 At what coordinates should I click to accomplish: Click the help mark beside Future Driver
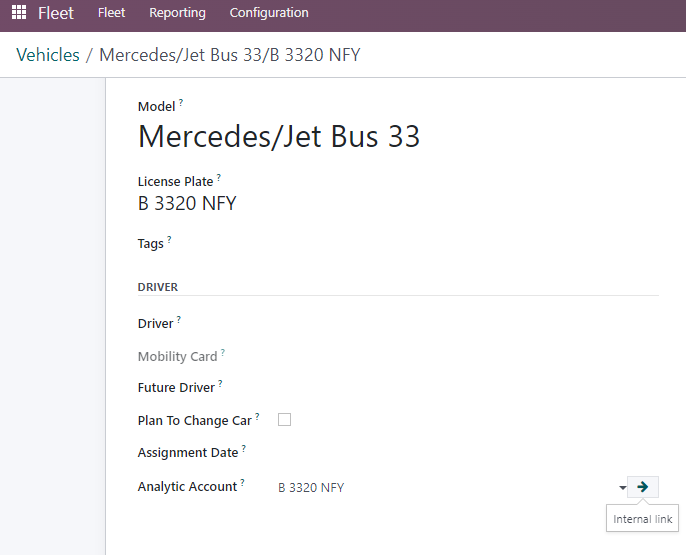220,384
